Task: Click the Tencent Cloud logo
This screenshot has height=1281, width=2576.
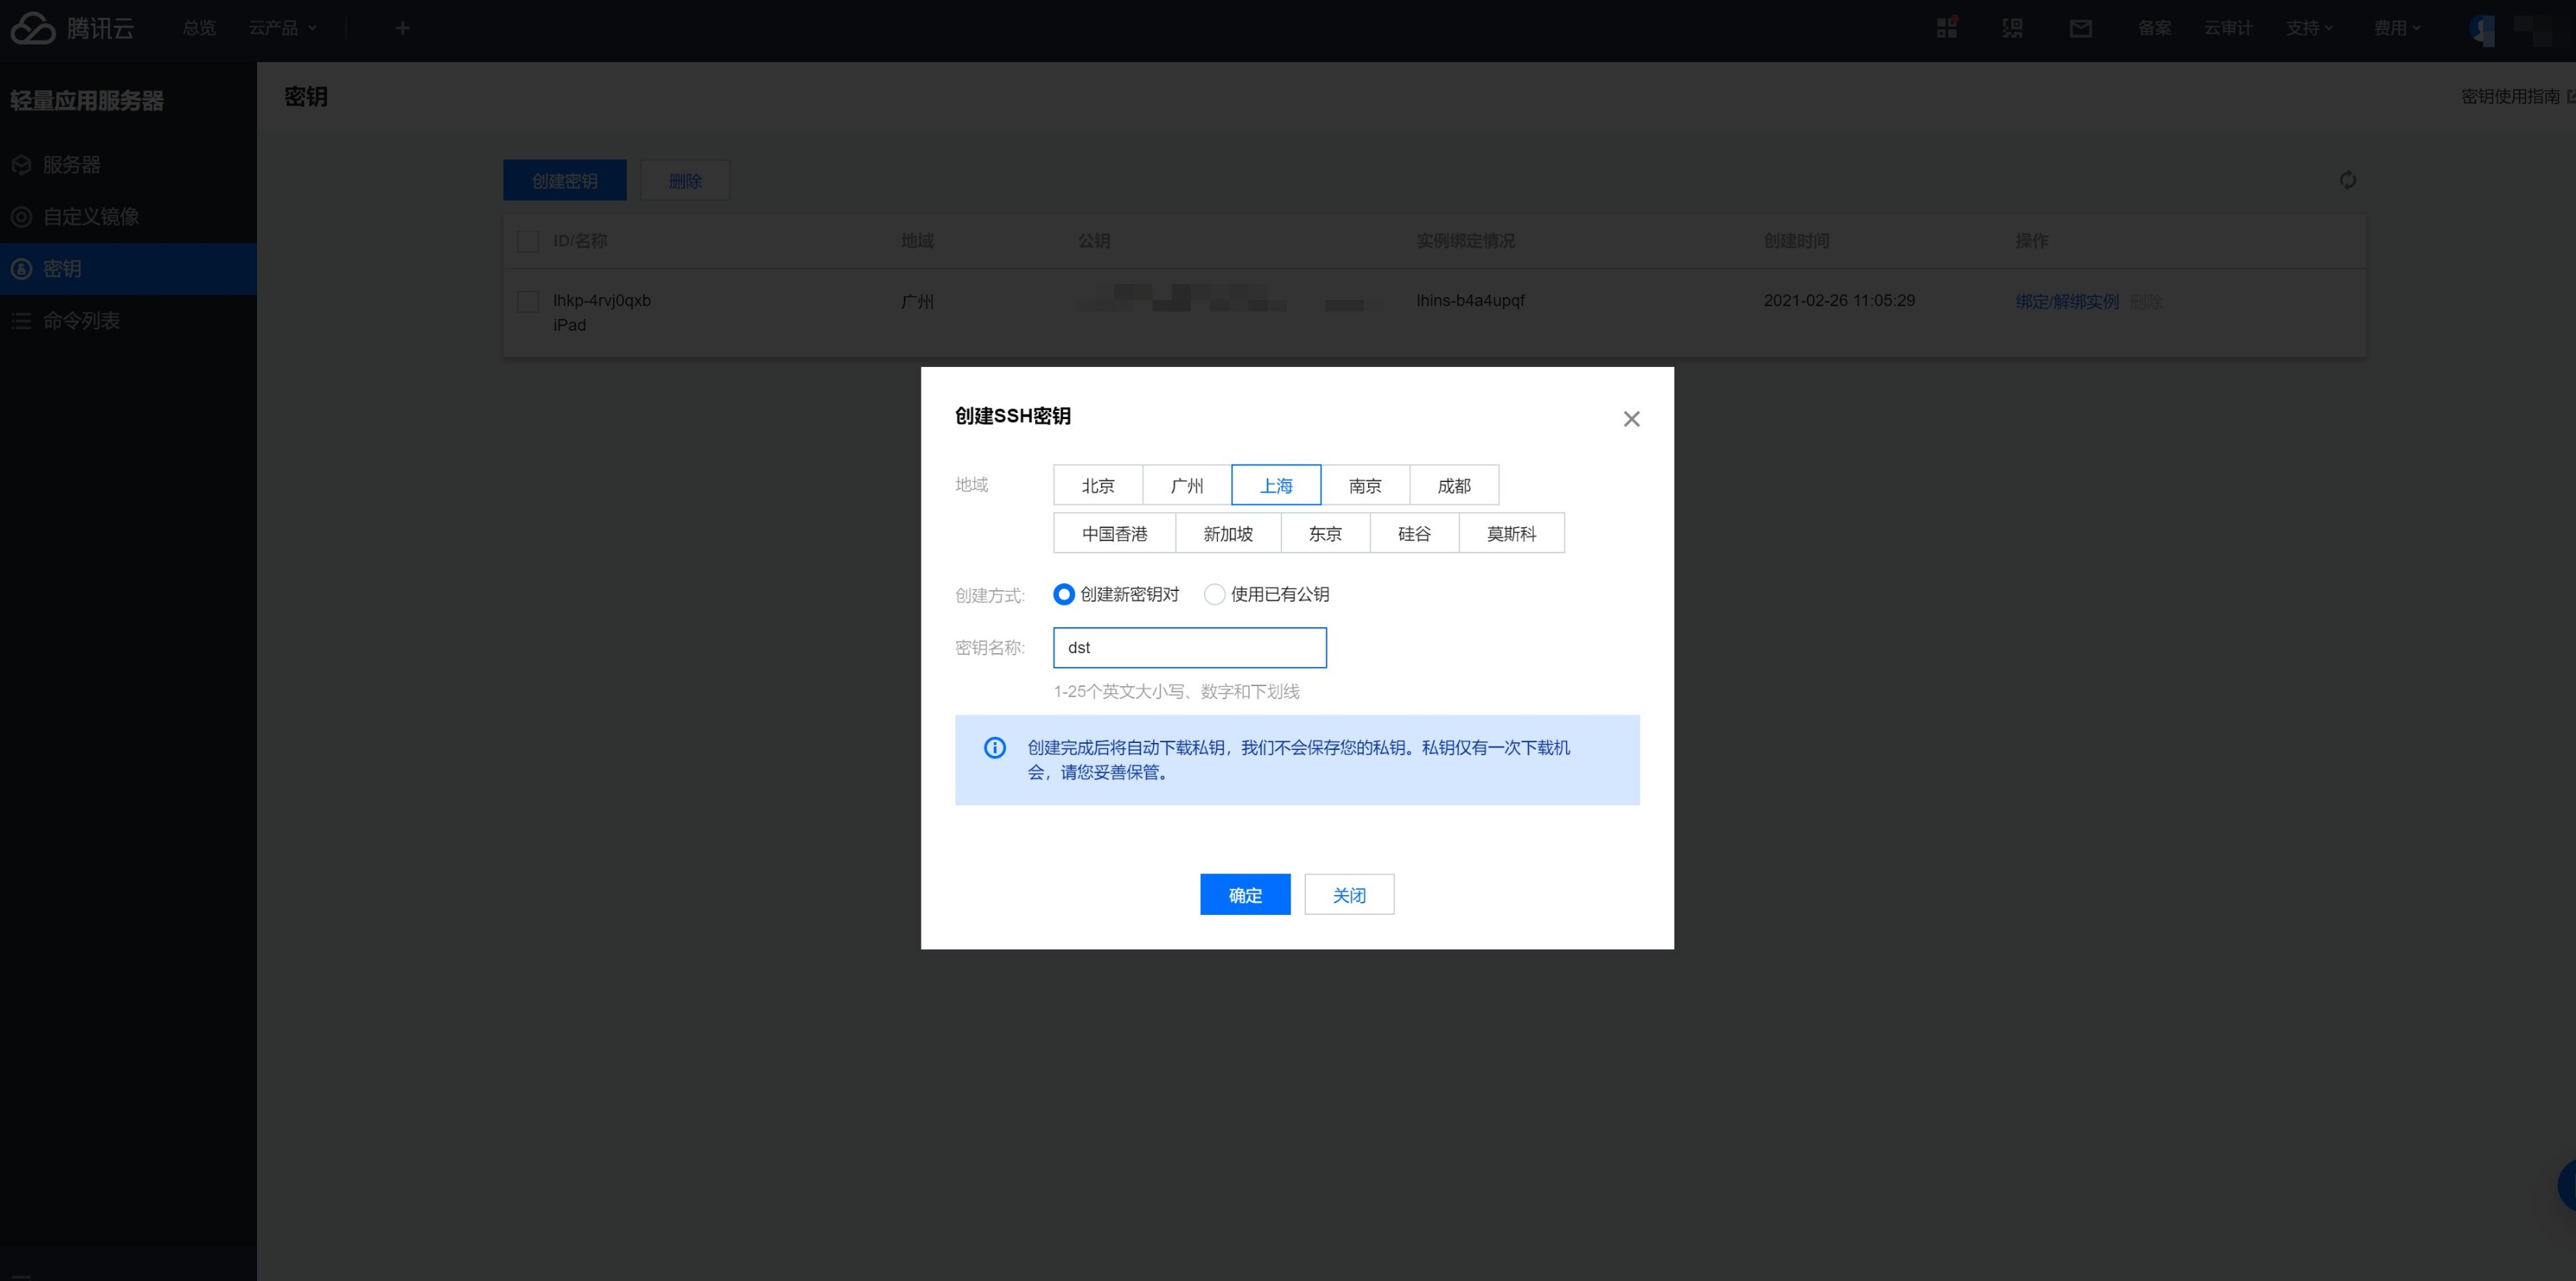Action: [72, 28]
